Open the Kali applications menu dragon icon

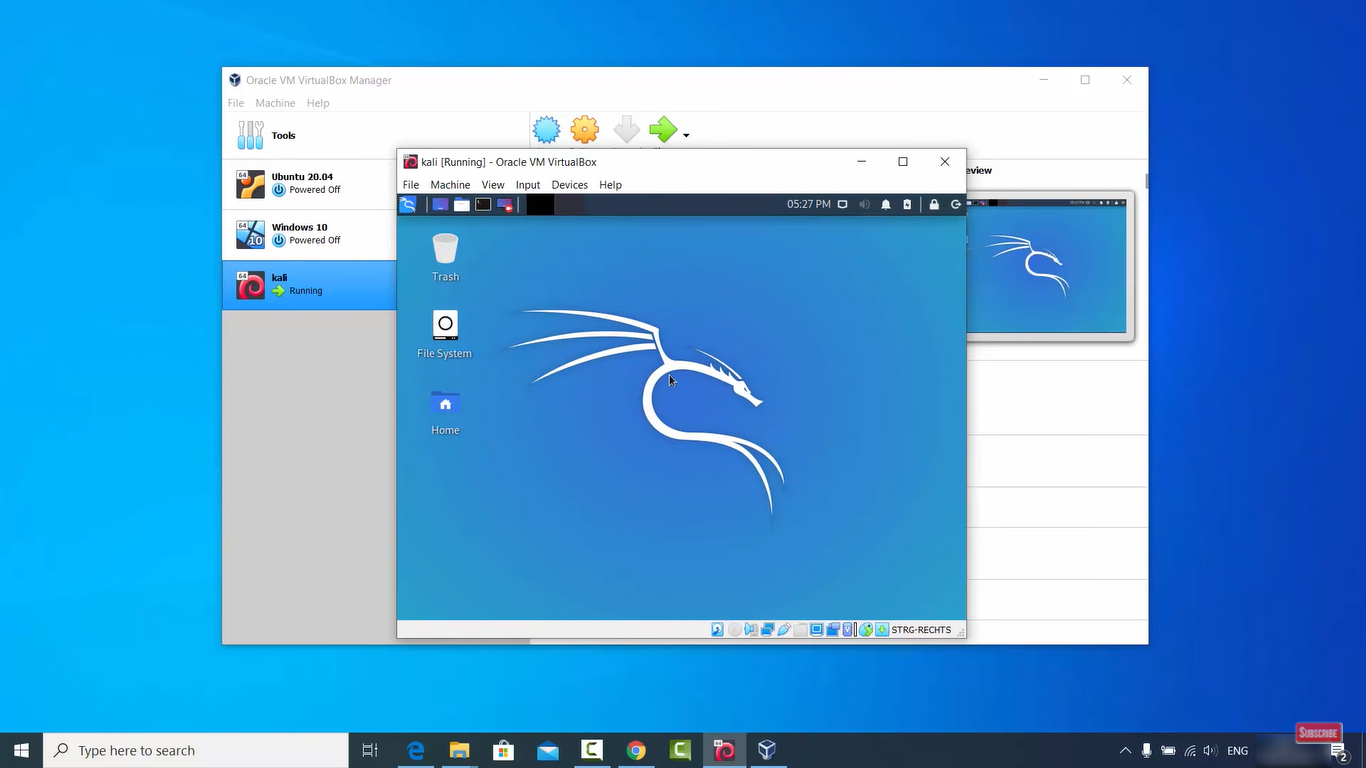tap(408, 204)
